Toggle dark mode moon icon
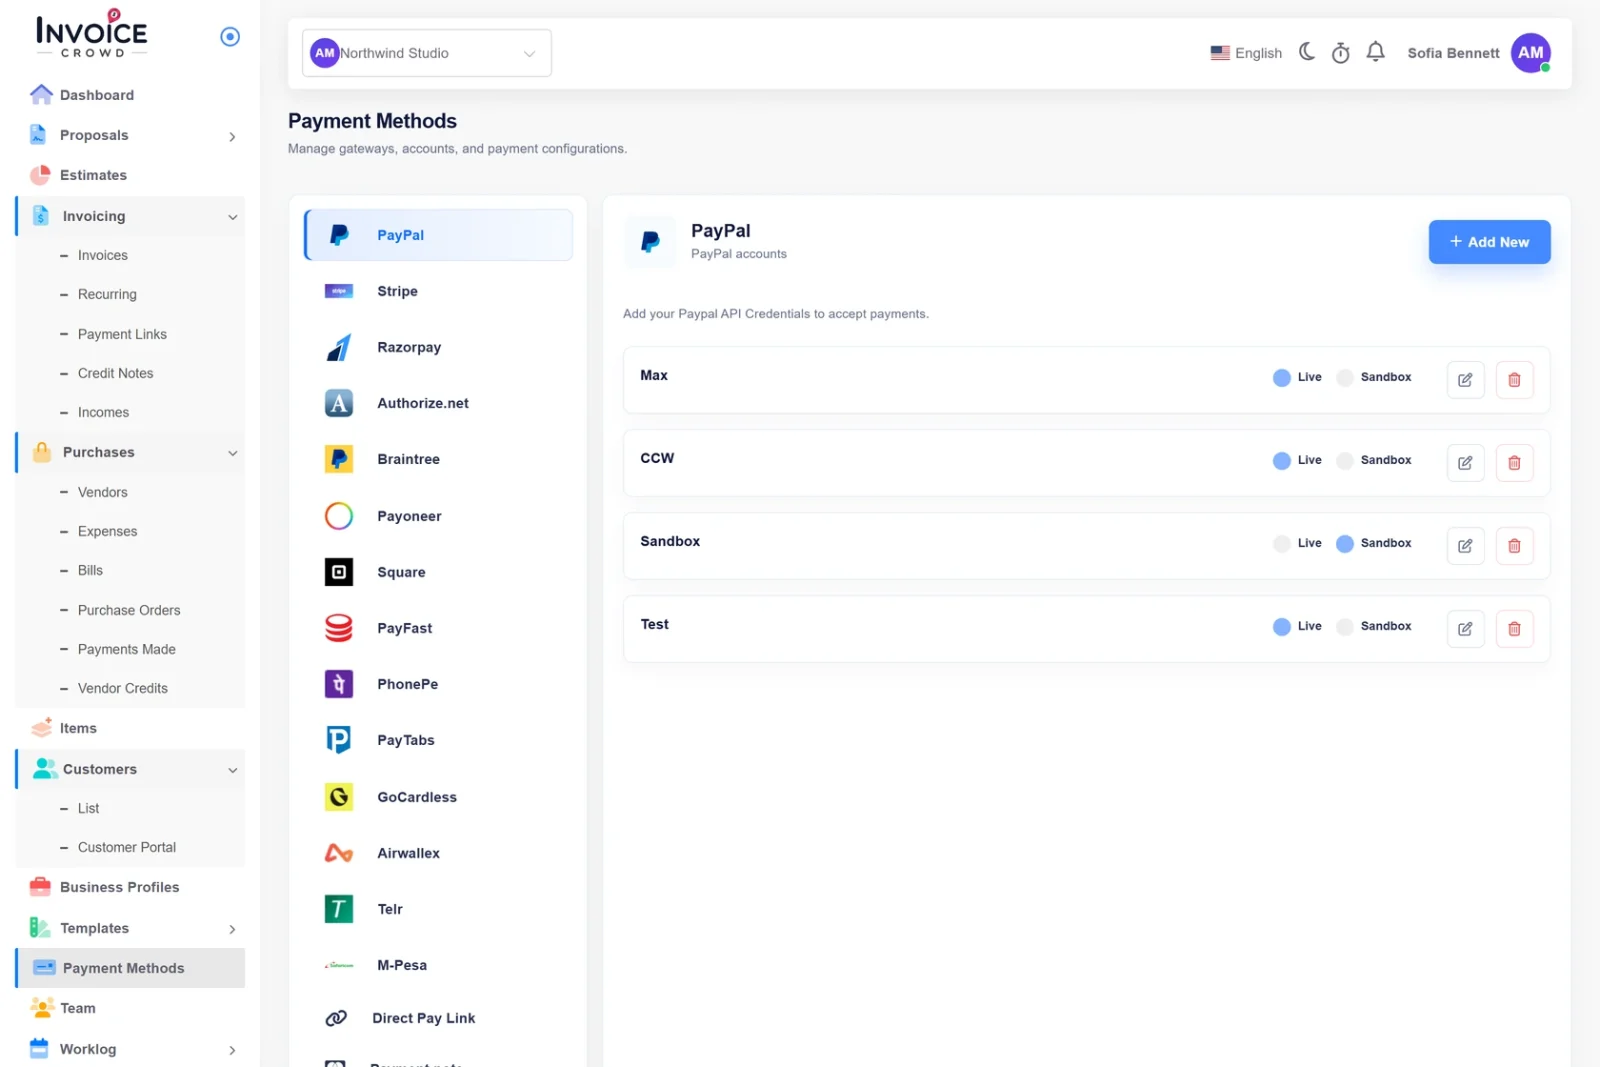The height and width of the screenshot is (1067, 1600). (1307, 52)
